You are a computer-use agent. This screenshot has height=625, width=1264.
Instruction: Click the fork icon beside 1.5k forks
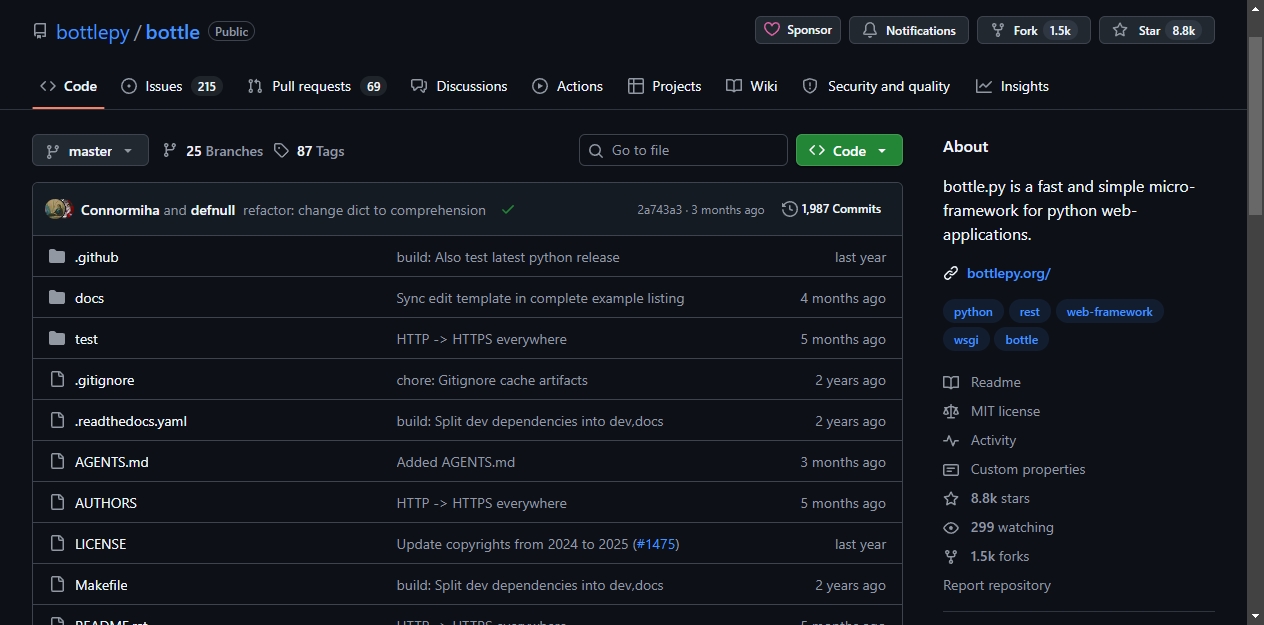pyautogui.click(x=951, y=556)
